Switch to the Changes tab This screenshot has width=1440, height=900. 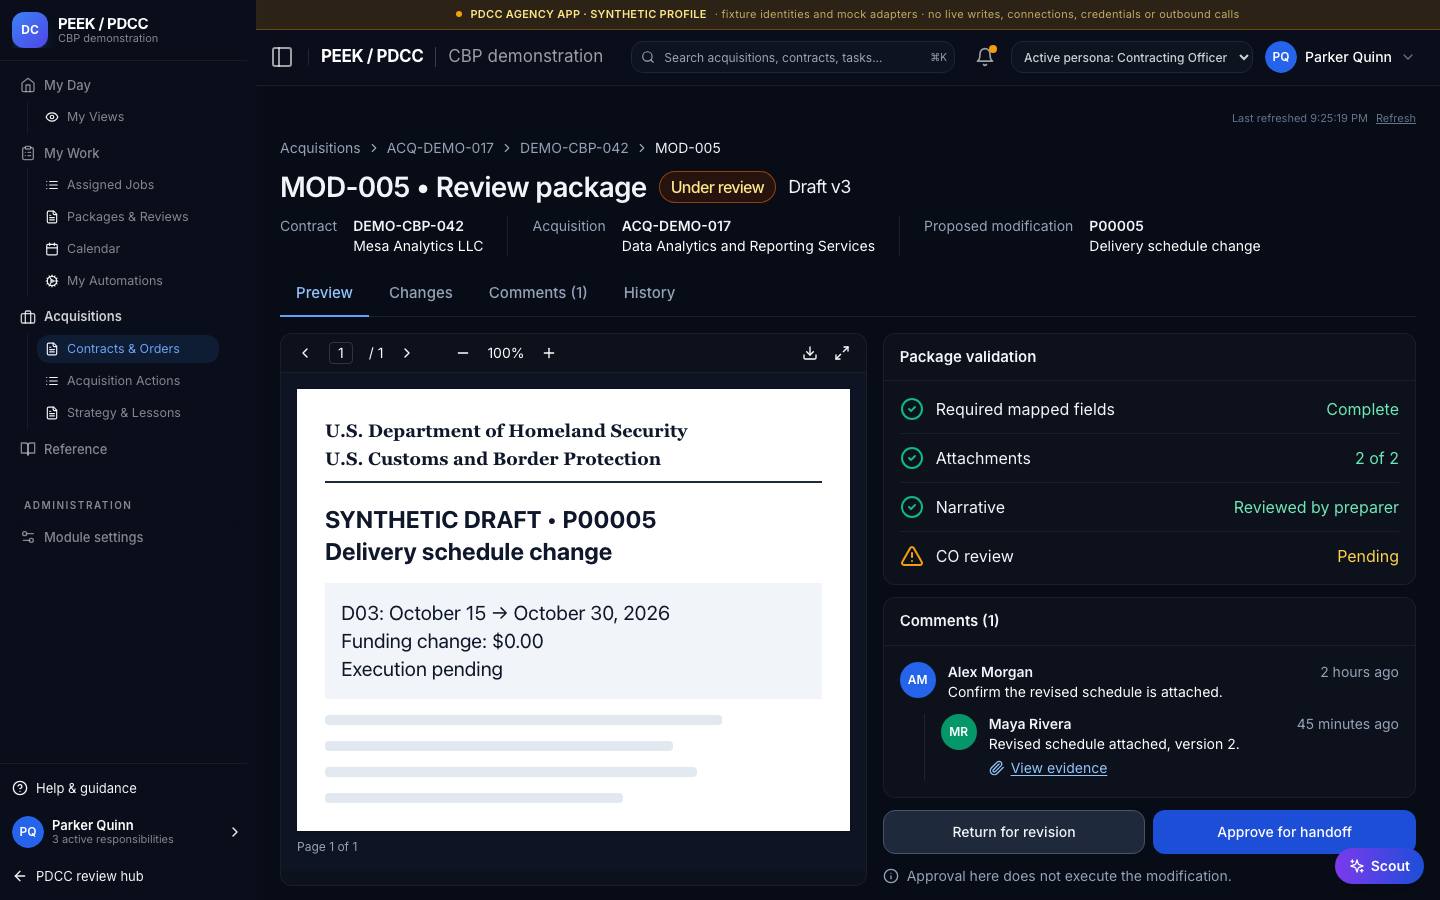coord(421,293)
